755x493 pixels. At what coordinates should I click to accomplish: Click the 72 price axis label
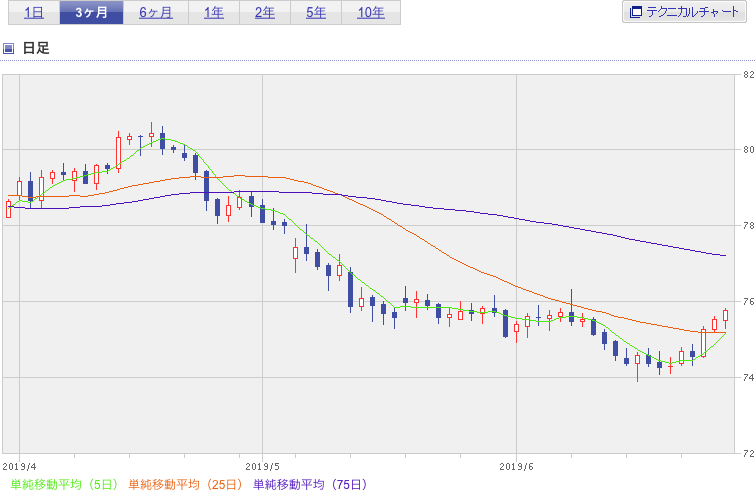(748, 453)
